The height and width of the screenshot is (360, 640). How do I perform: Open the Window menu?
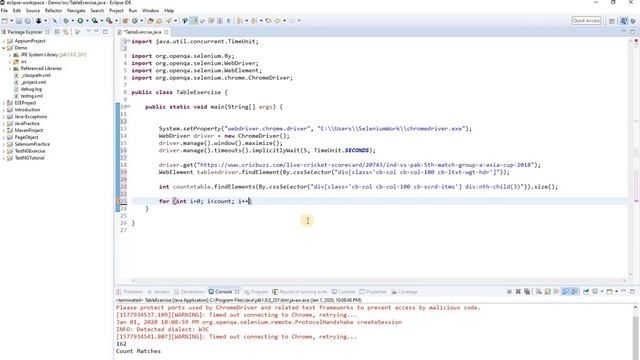tap(150, 10)
